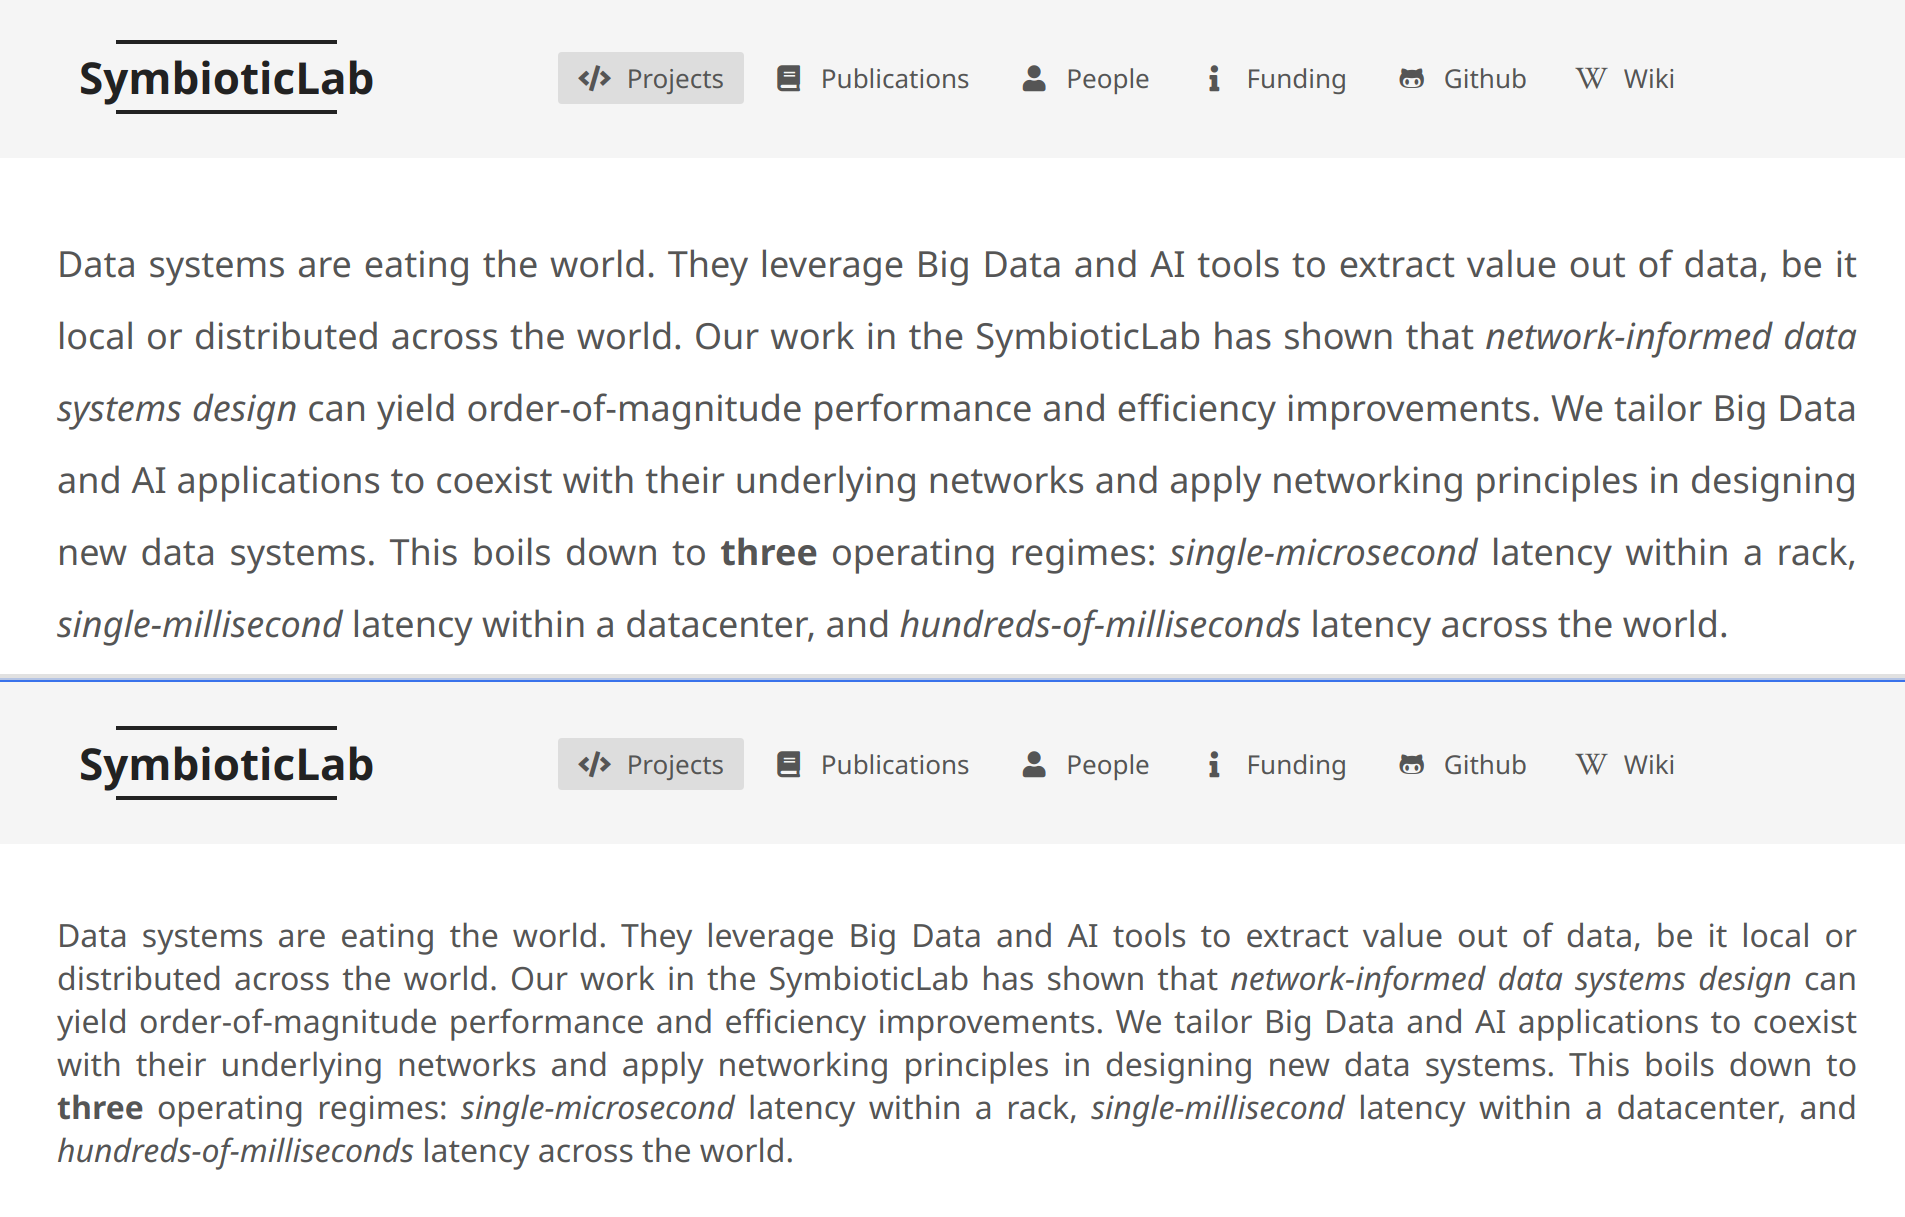Click the Github cat icon in top navigation
The image size is (1905, 1217).
[x=1412, y=77]
